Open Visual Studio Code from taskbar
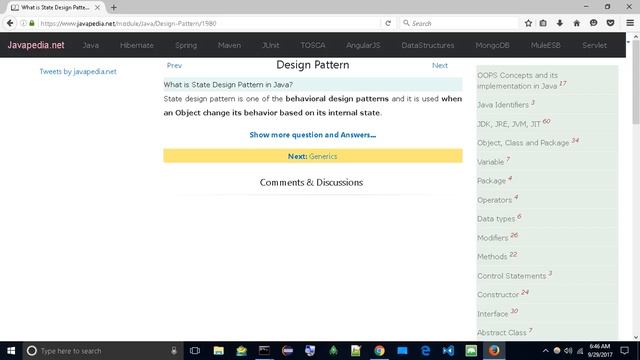The height and width of the screenshot is (360, 640). [448, 351]
